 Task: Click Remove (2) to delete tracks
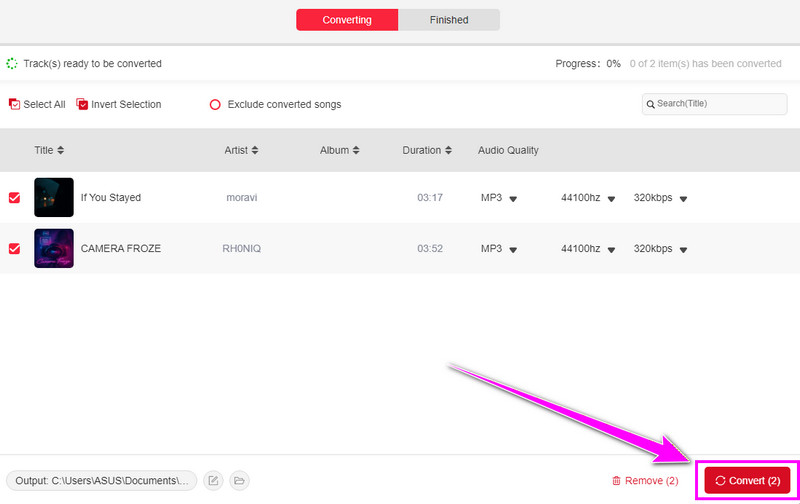pyautogui.click(x=645, y=481)
